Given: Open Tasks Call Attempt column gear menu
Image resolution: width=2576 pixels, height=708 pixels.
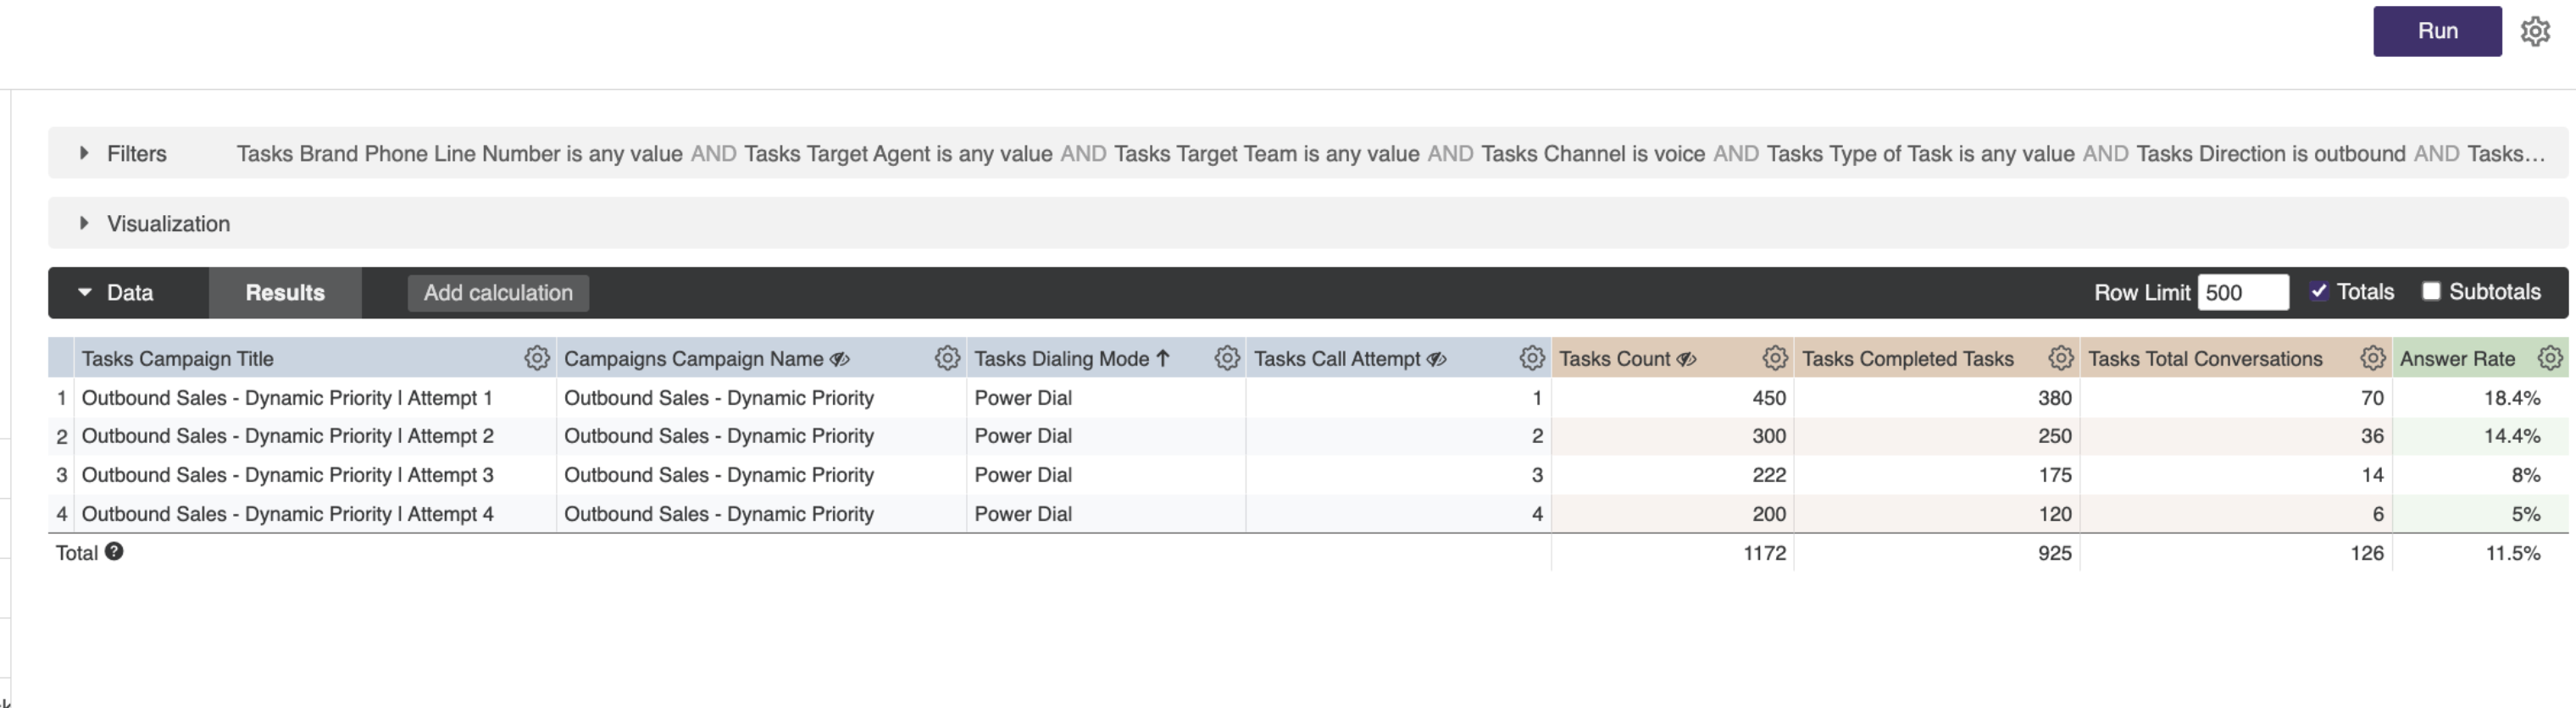Looking at the screenshot, I should click(x=1531, y=358).
